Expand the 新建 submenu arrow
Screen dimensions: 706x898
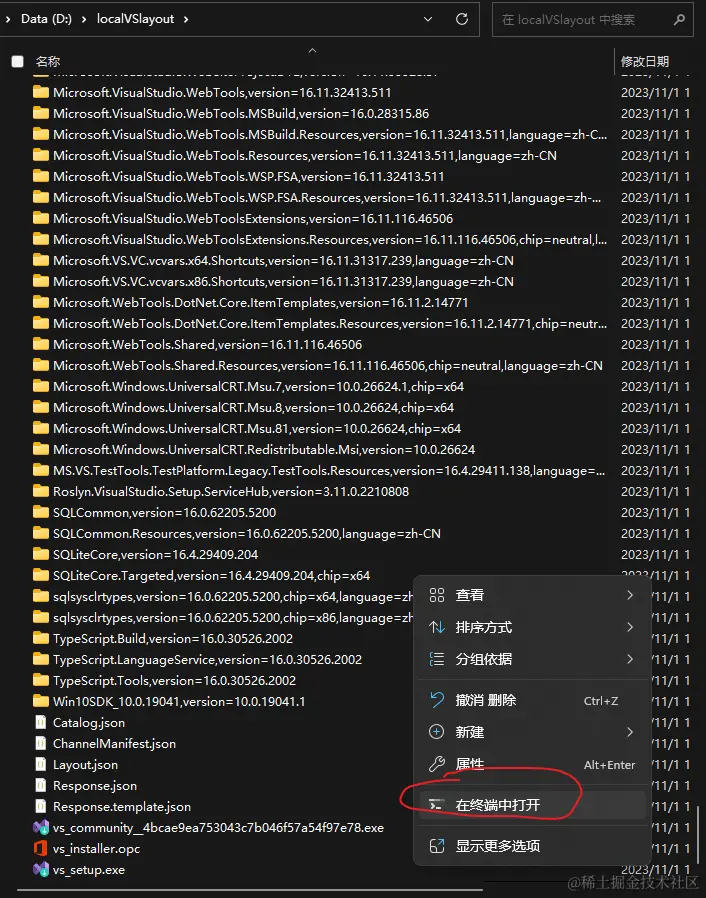[x=630, y=732]
